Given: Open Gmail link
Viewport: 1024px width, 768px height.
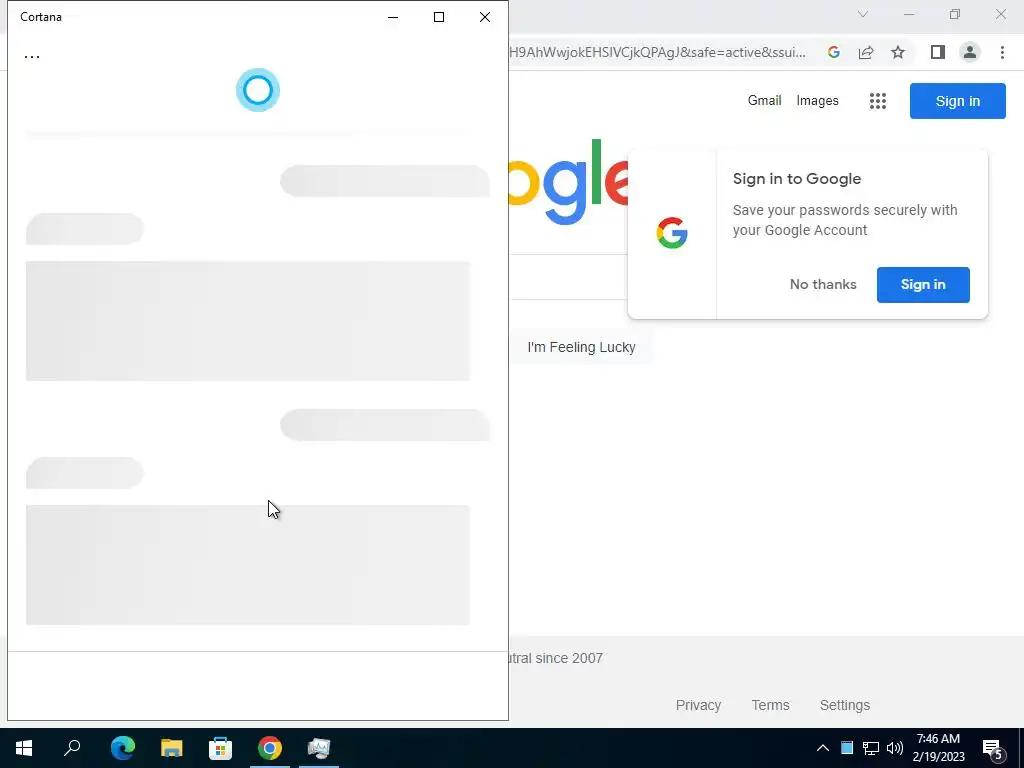Looking at the screenshot, I should click(765, 101).
